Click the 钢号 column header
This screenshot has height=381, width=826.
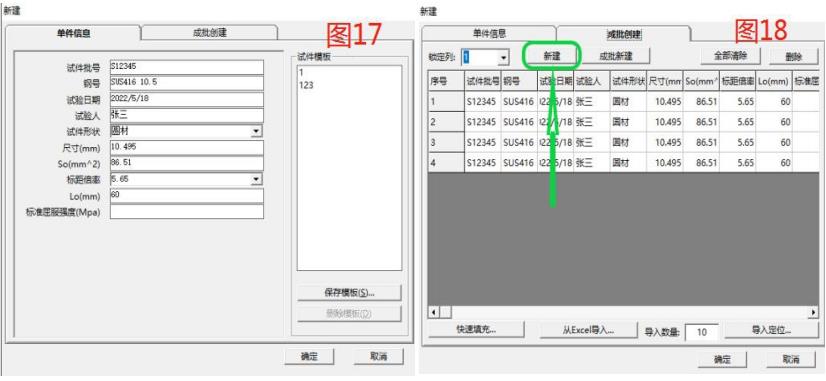519,82
